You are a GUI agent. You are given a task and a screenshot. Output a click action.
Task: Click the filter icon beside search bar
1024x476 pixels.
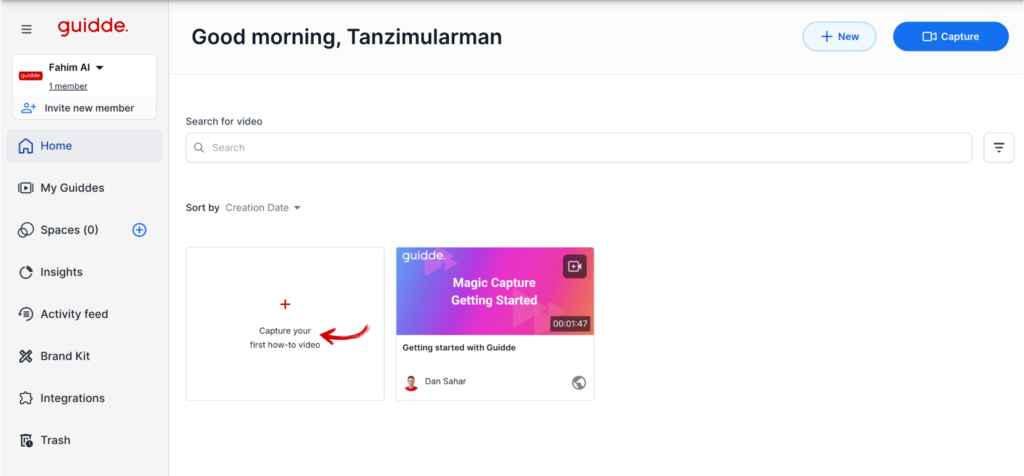pos(998,148)
